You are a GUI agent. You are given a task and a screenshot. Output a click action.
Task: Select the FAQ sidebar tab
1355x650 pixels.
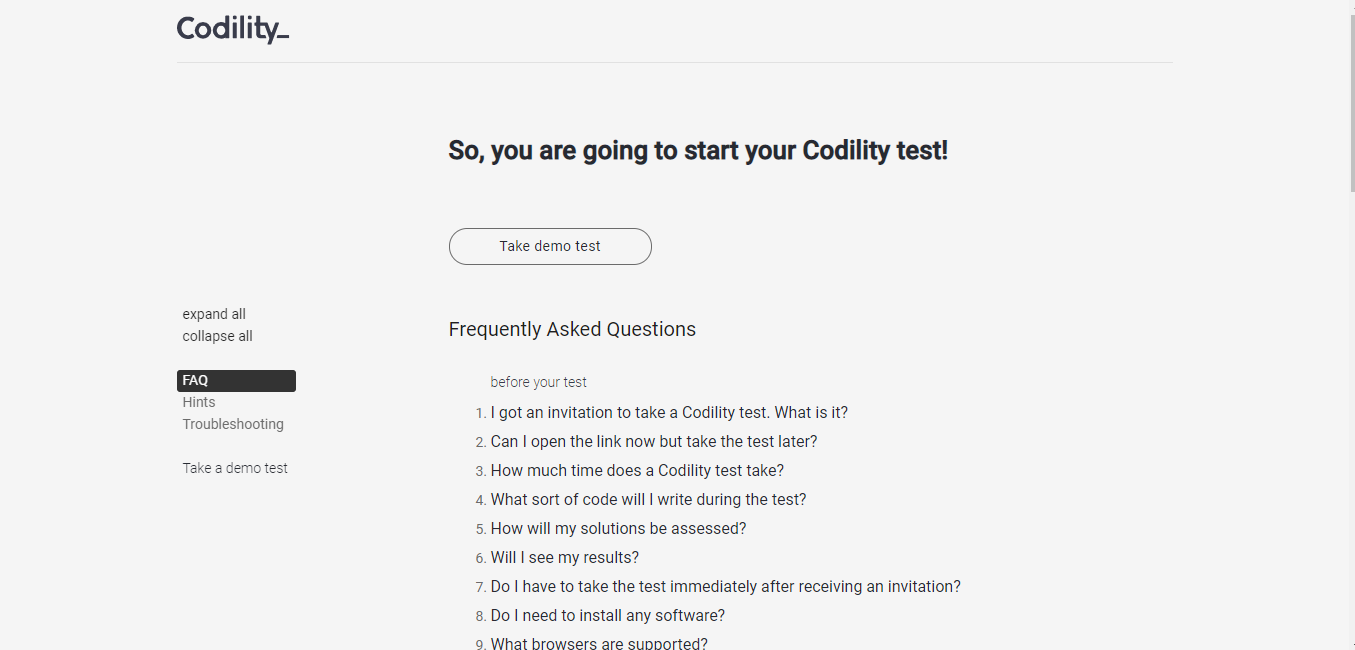point(236,381)
